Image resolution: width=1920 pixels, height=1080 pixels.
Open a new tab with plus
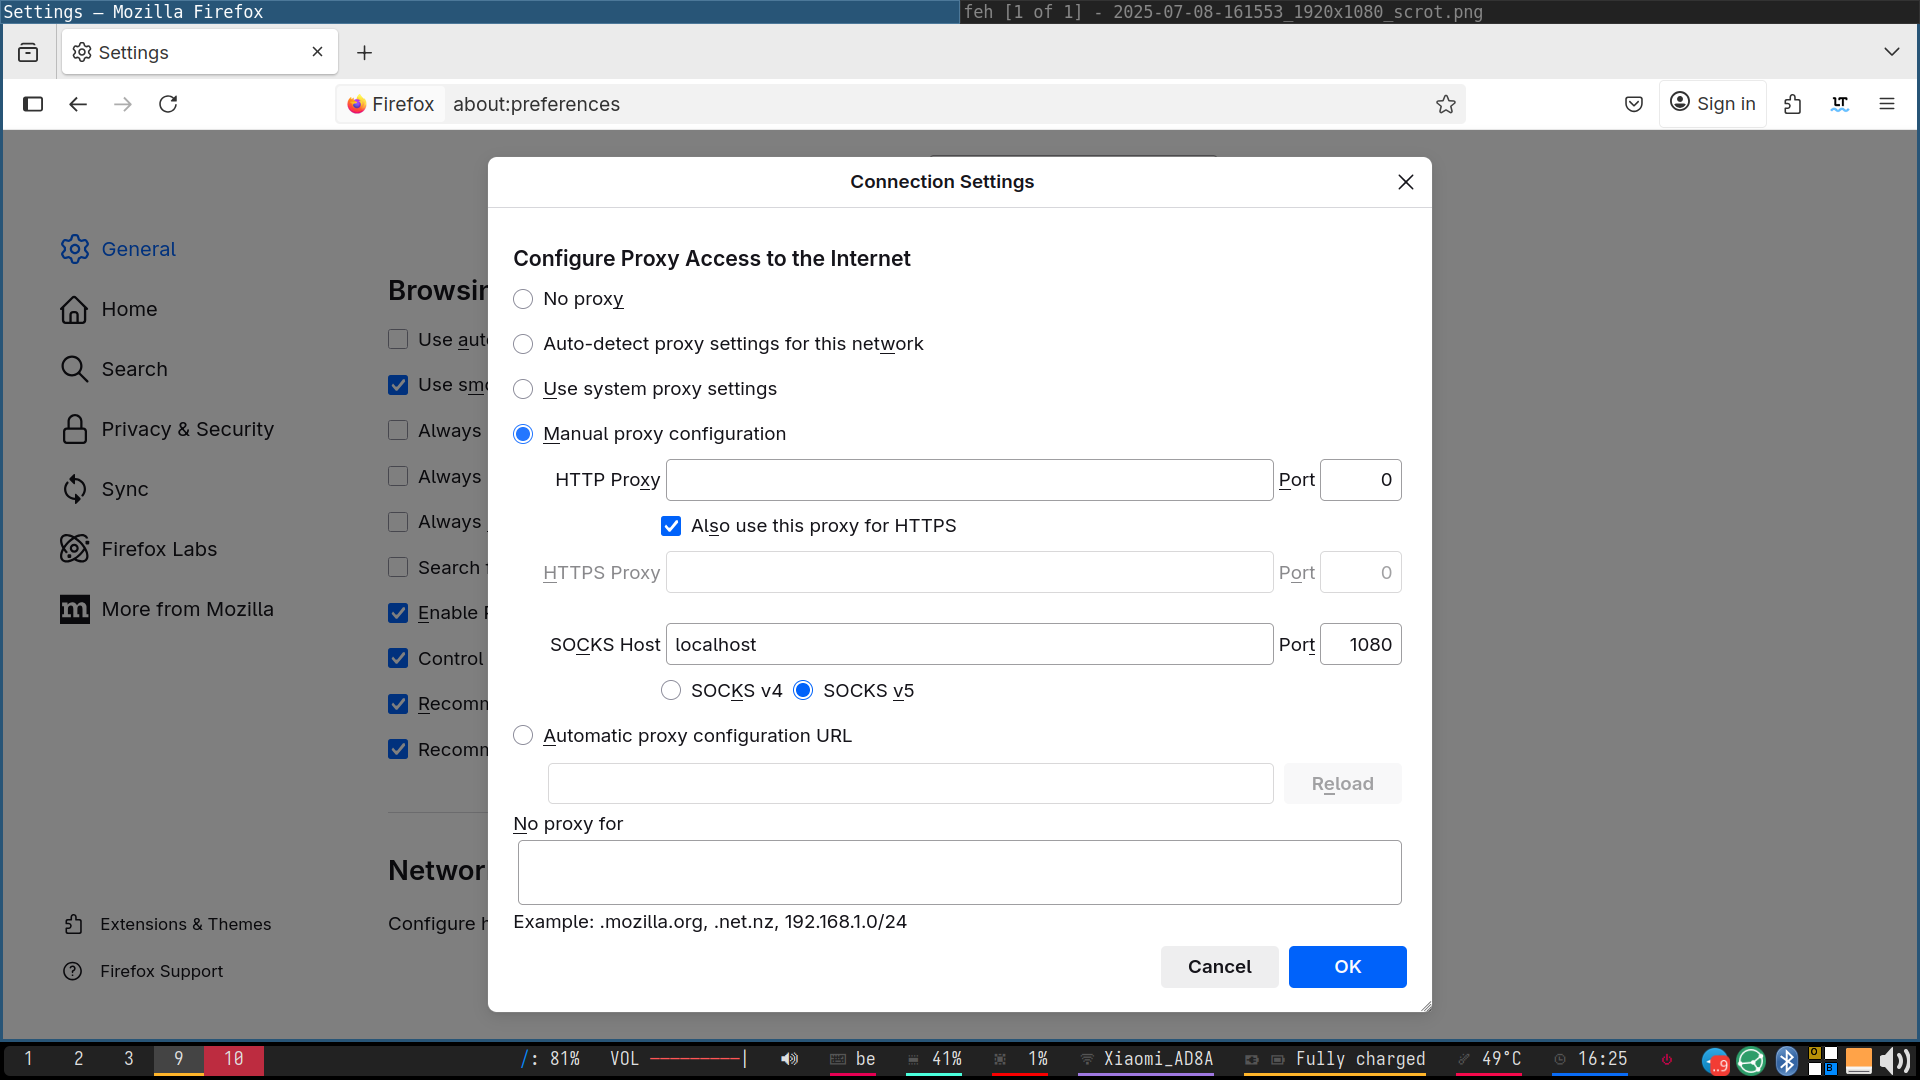[364, 52]
